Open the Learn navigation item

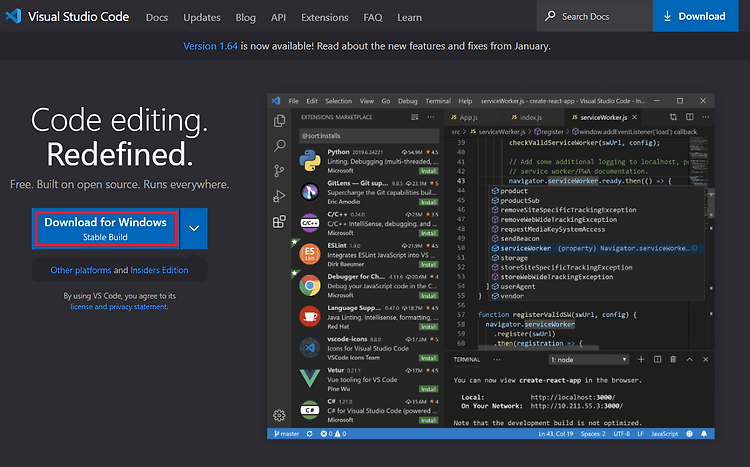(409, 17)
